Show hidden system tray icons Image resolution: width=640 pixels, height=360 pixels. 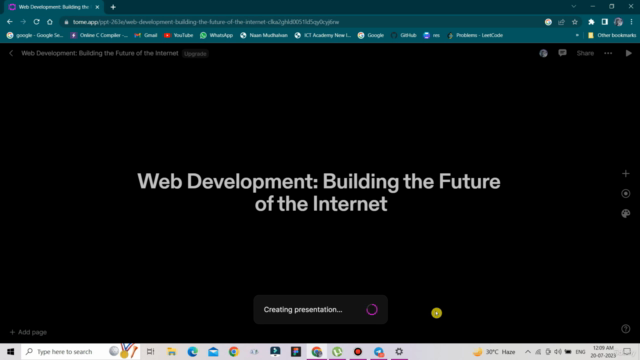coord(528,352)
